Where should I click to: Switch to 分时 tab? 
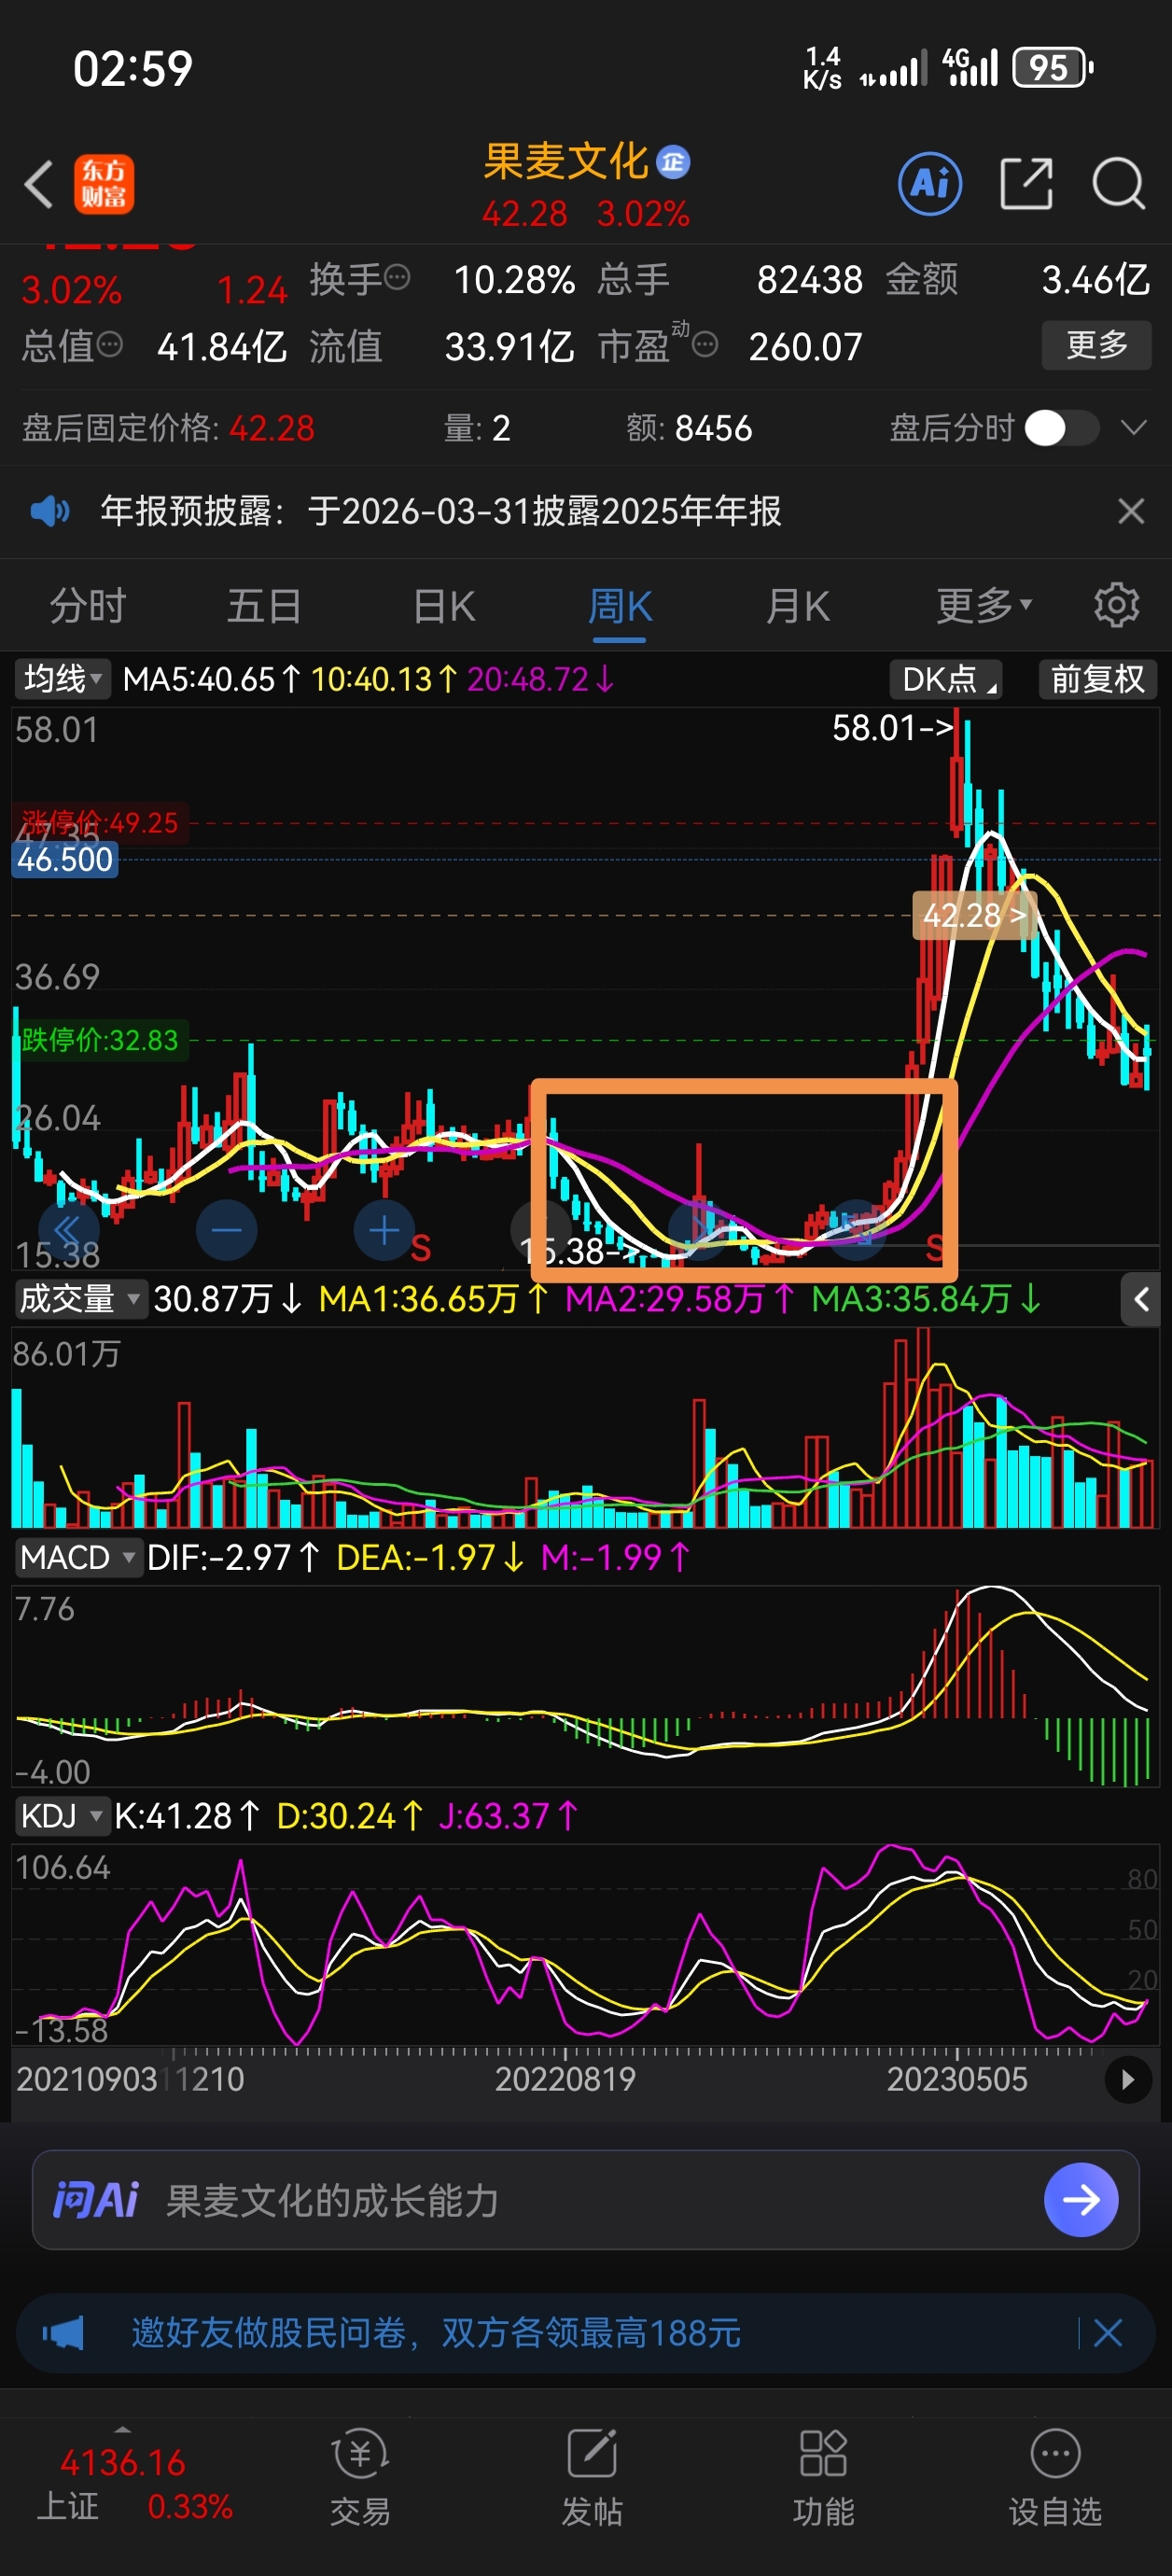tap(88, 605)
